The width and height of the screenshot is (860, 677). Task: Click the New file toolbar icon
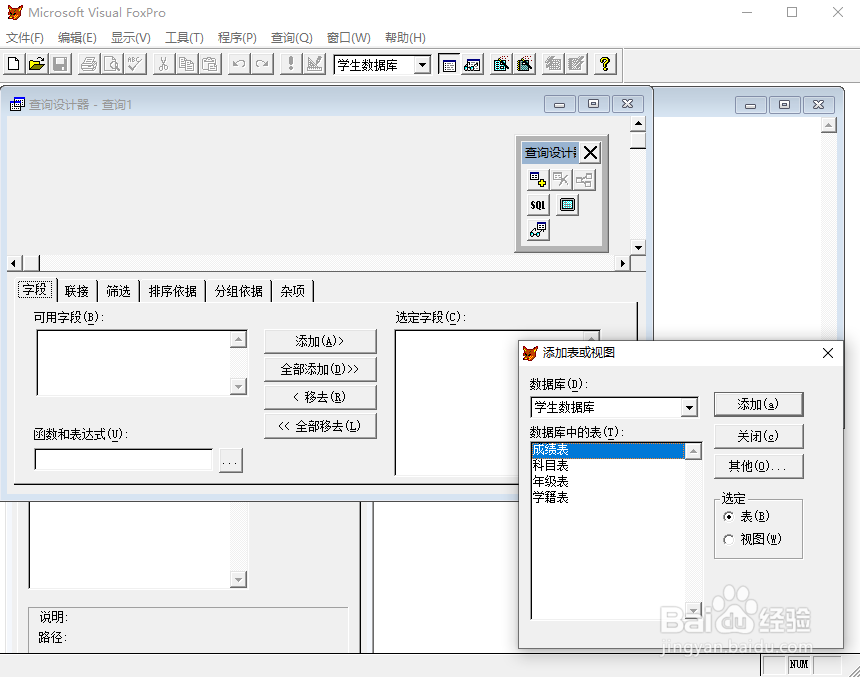click(x=14, y=64)
